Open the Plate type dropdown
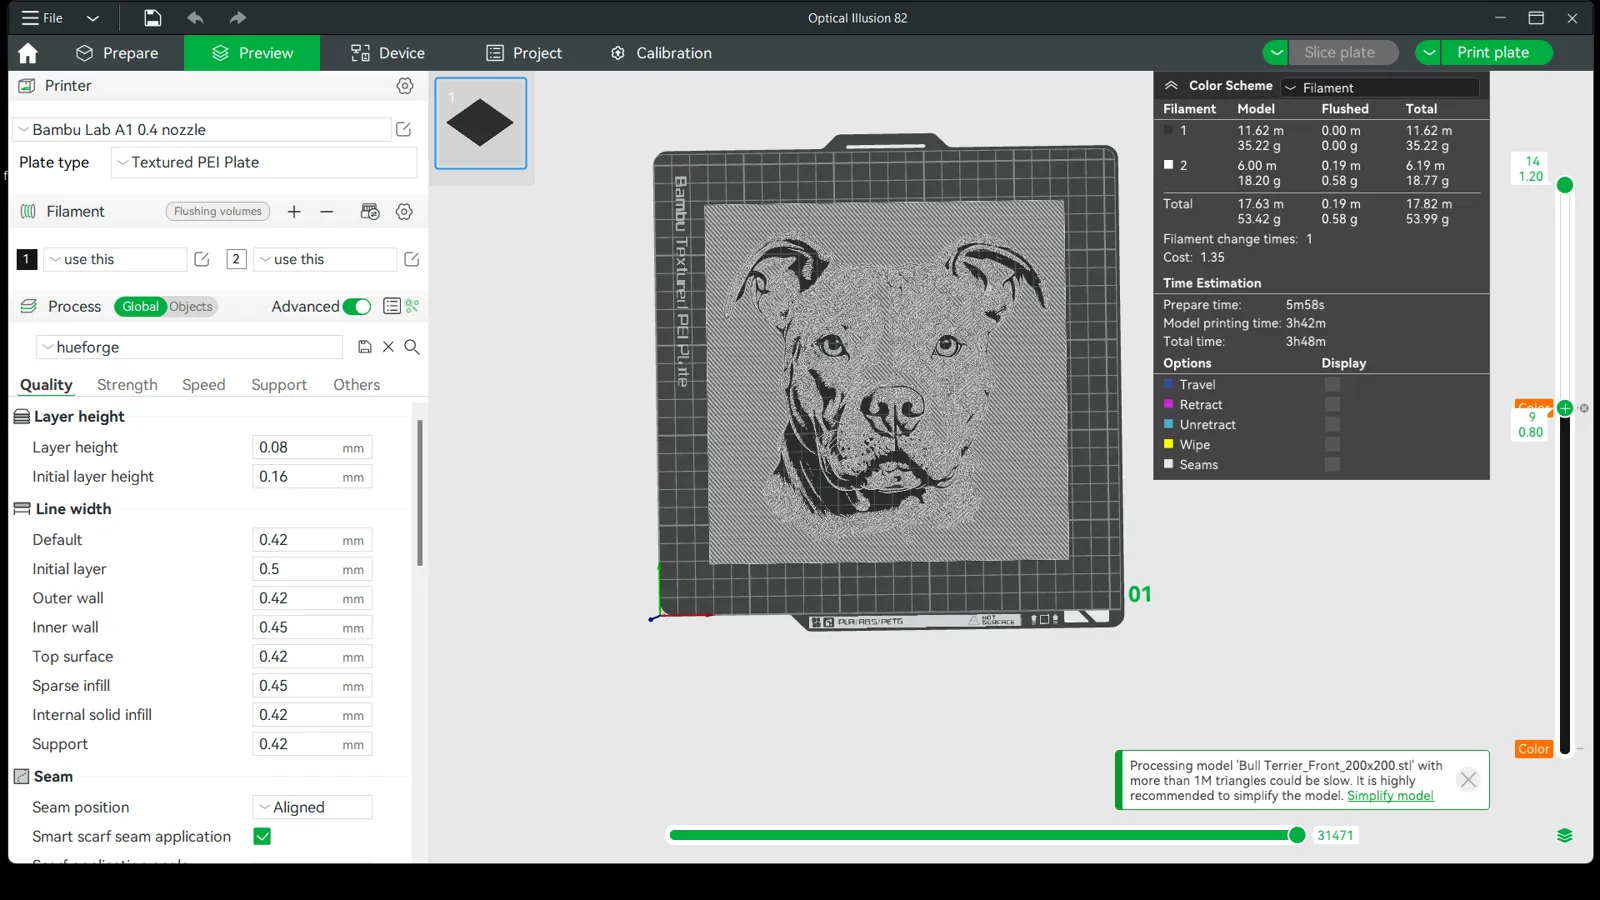1600x900 pixels. point(264,162)
